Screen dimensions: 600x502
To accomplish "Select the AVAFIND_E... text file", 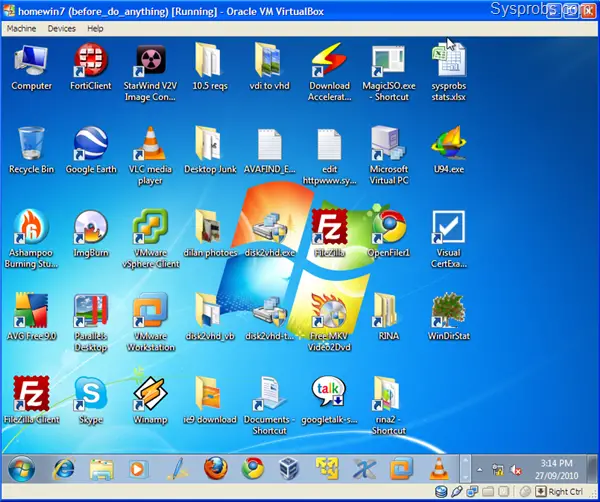I will tap(270, 151).
